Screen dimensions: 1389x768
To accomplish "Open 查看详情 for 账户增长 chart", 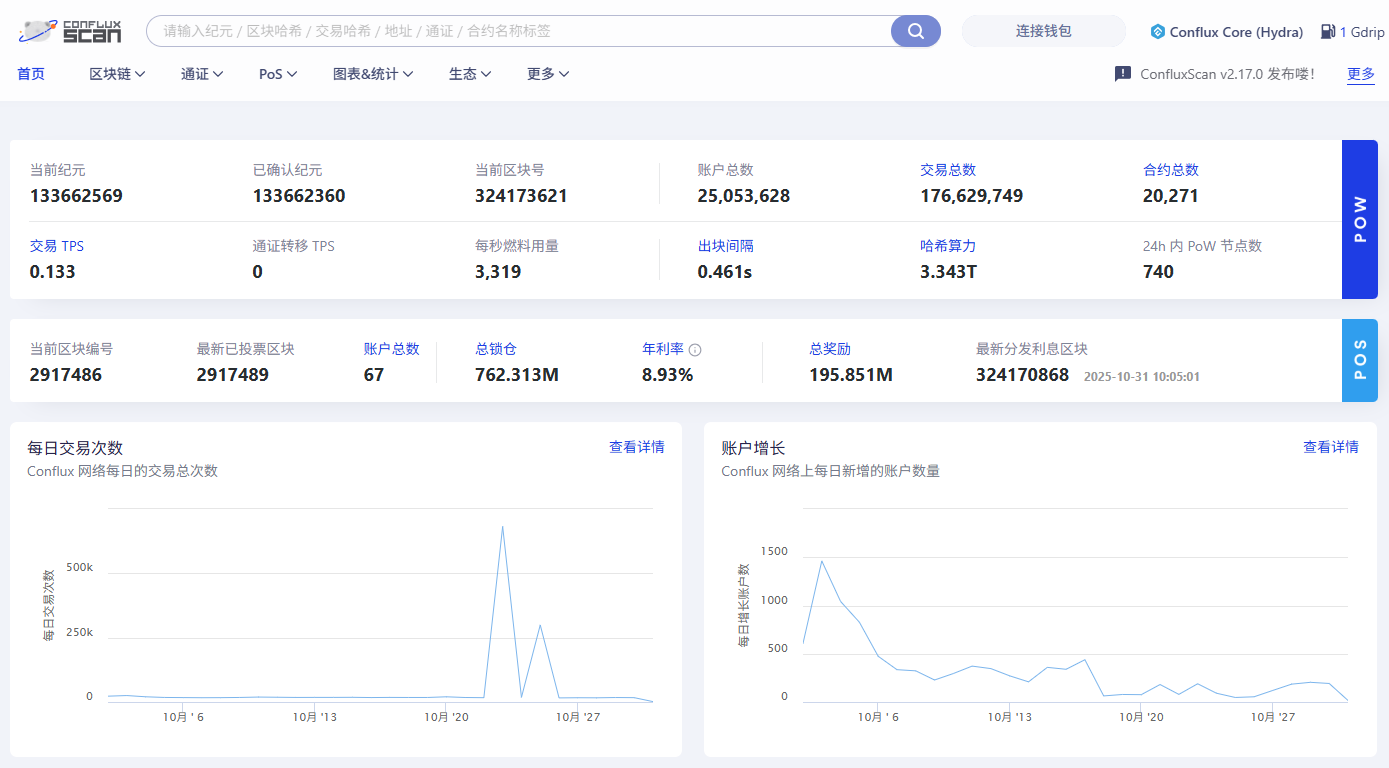I will click(1330, 447).
